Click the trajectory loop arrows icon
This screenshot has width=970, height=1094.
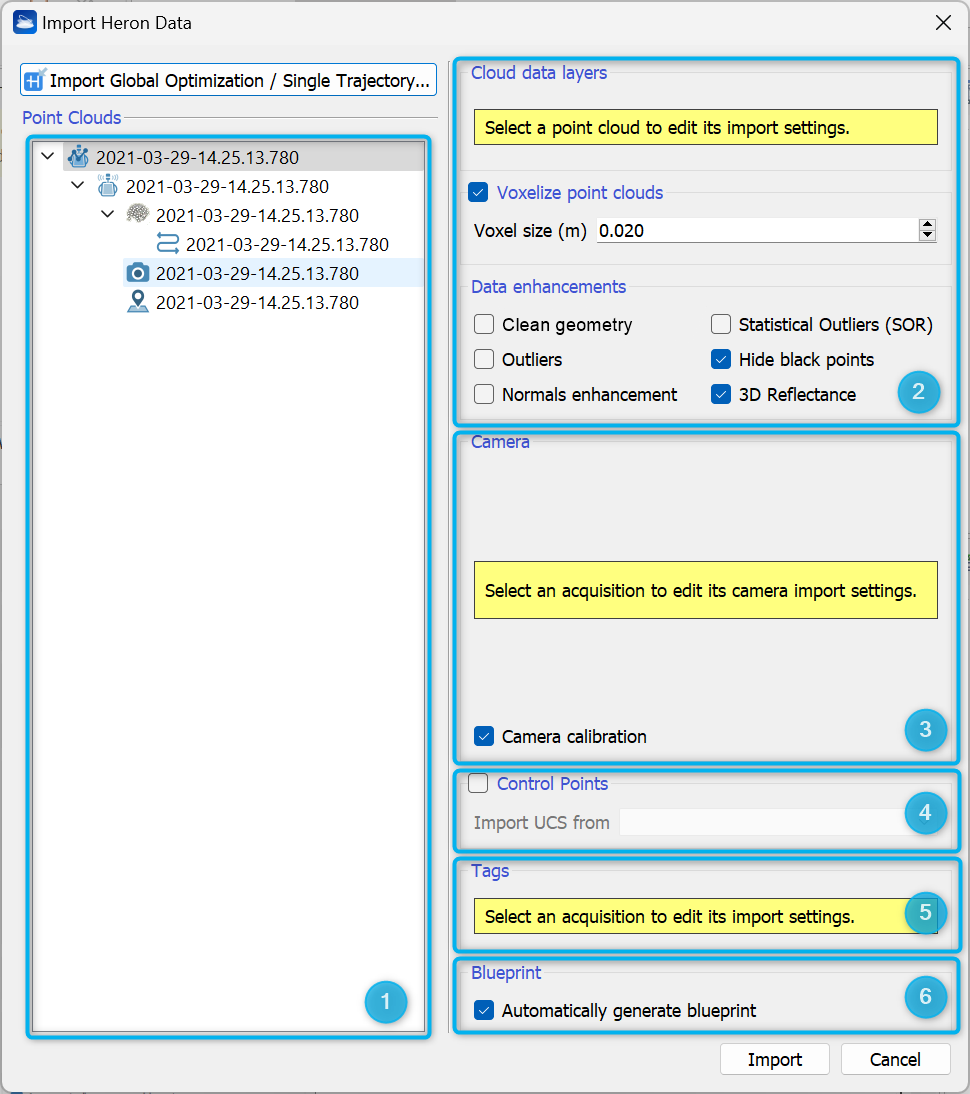(x=168, y=244)
